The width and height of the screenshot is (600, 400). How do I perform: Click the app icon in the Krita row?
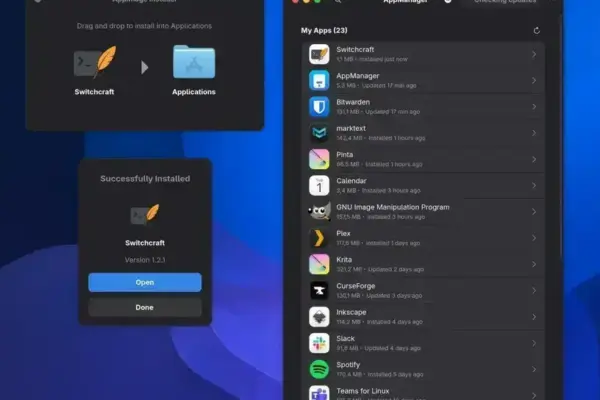pos(319,264)
